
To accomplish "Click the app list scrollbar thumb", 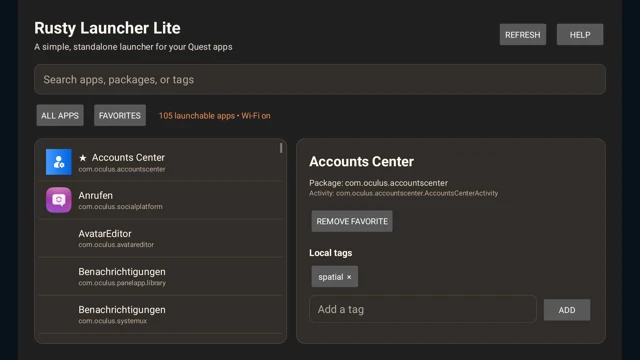I will pyautogui.click(x=281, y=148).
